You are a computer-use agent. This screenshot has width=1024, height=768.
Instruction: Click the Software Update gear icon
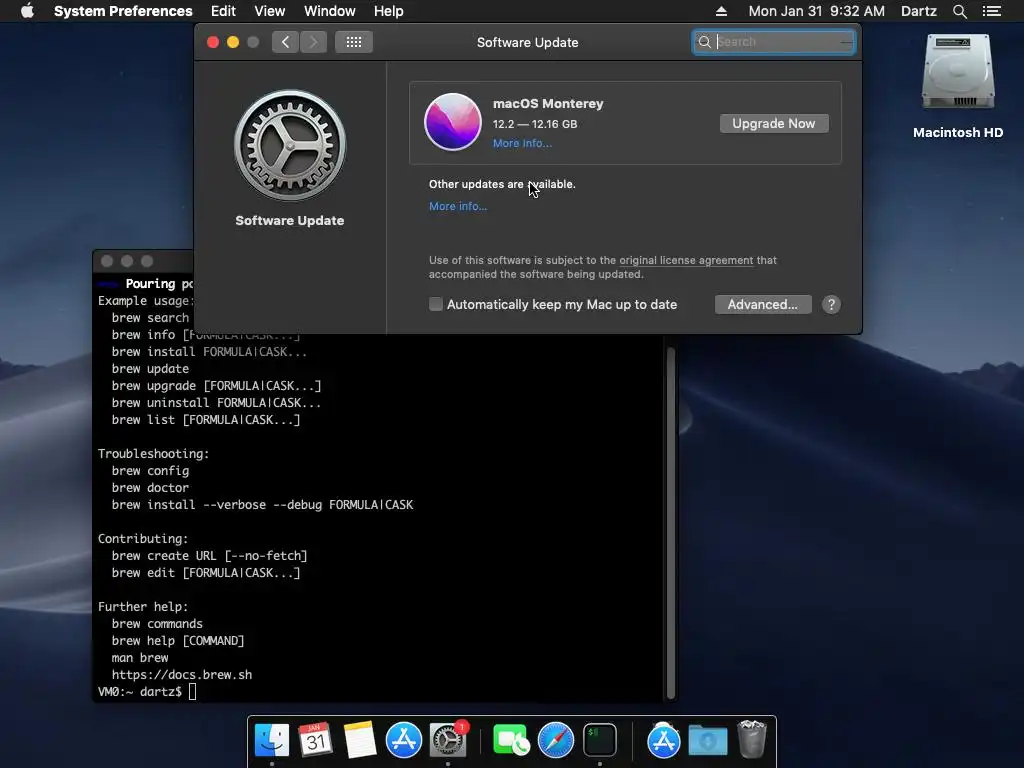[x=290, y=145]
